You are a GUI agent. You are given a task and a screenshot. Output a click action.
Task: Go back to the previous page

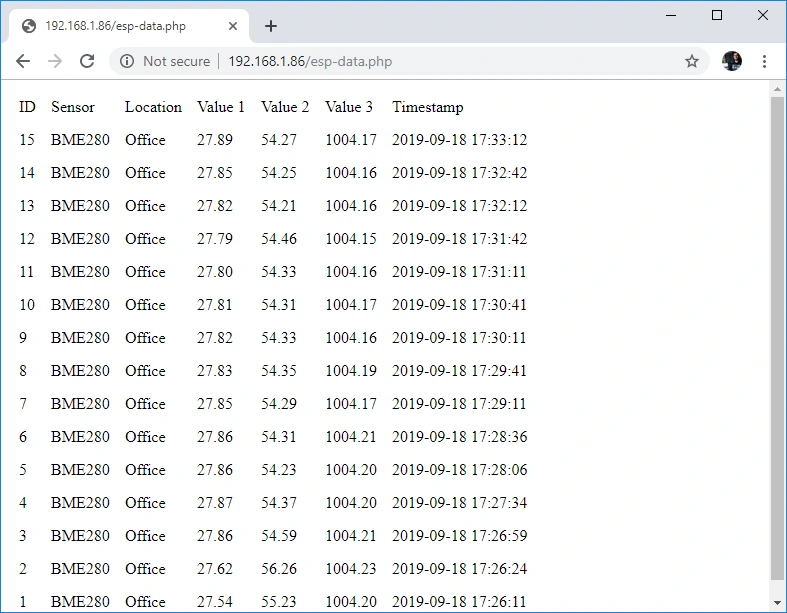coord(23,61)
